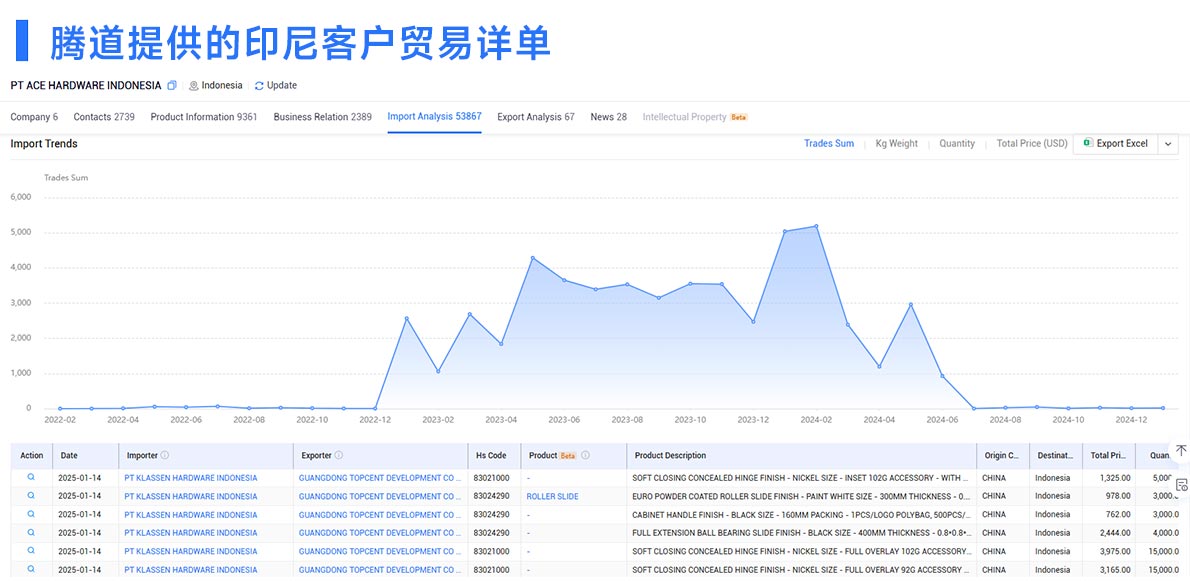Screen dimensions: 1190x582
Task: Click the Indonesia location label
Action: click(x=222, y=86)
